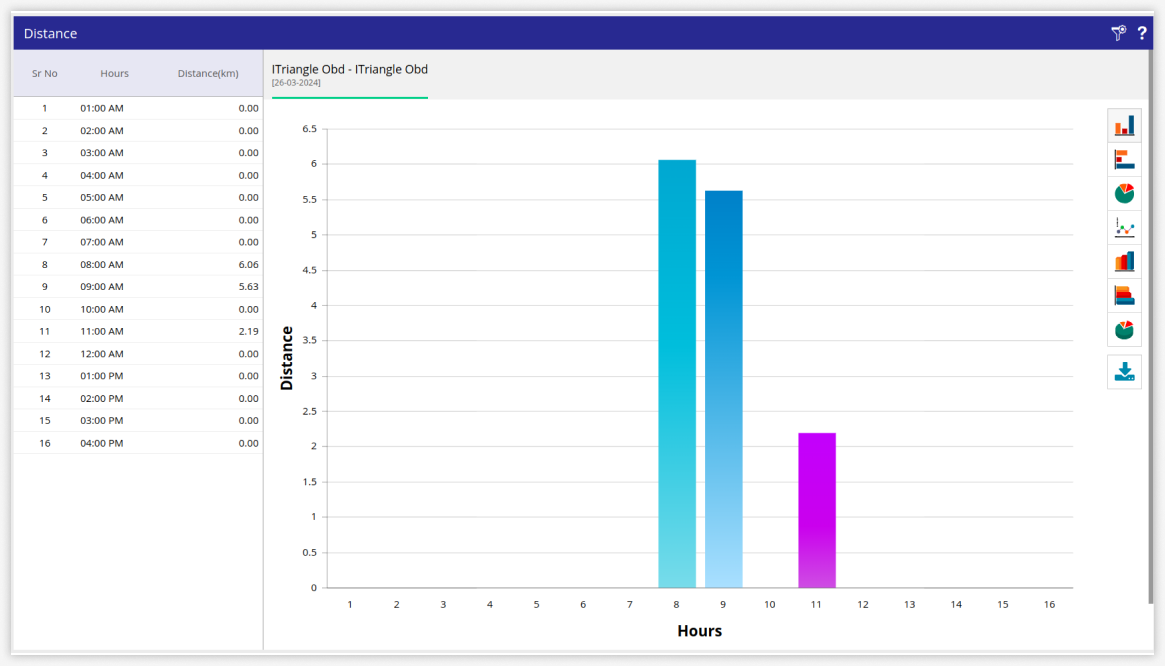Select the 08:00 AM row in the table
This screenshot has width=1165, height=666.
(x=138, y=265)
